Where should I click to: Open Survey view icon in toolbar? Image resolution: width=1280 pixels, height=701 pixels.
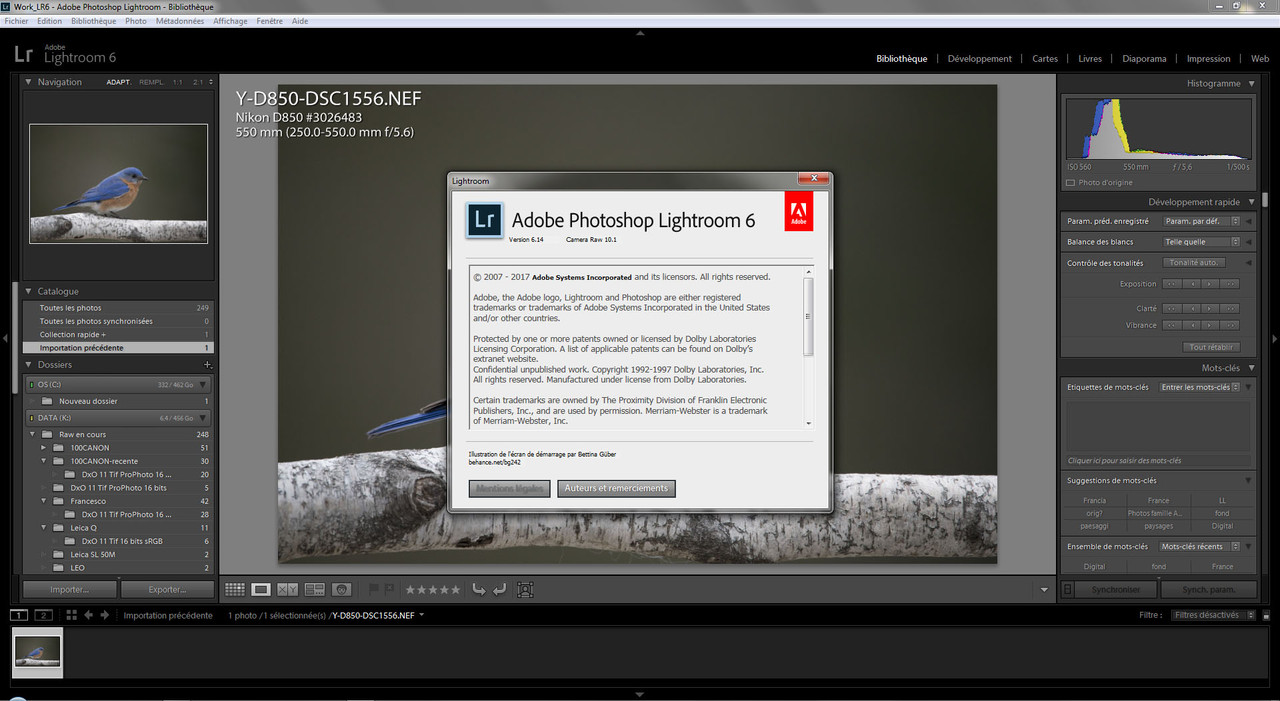point(315,590)
